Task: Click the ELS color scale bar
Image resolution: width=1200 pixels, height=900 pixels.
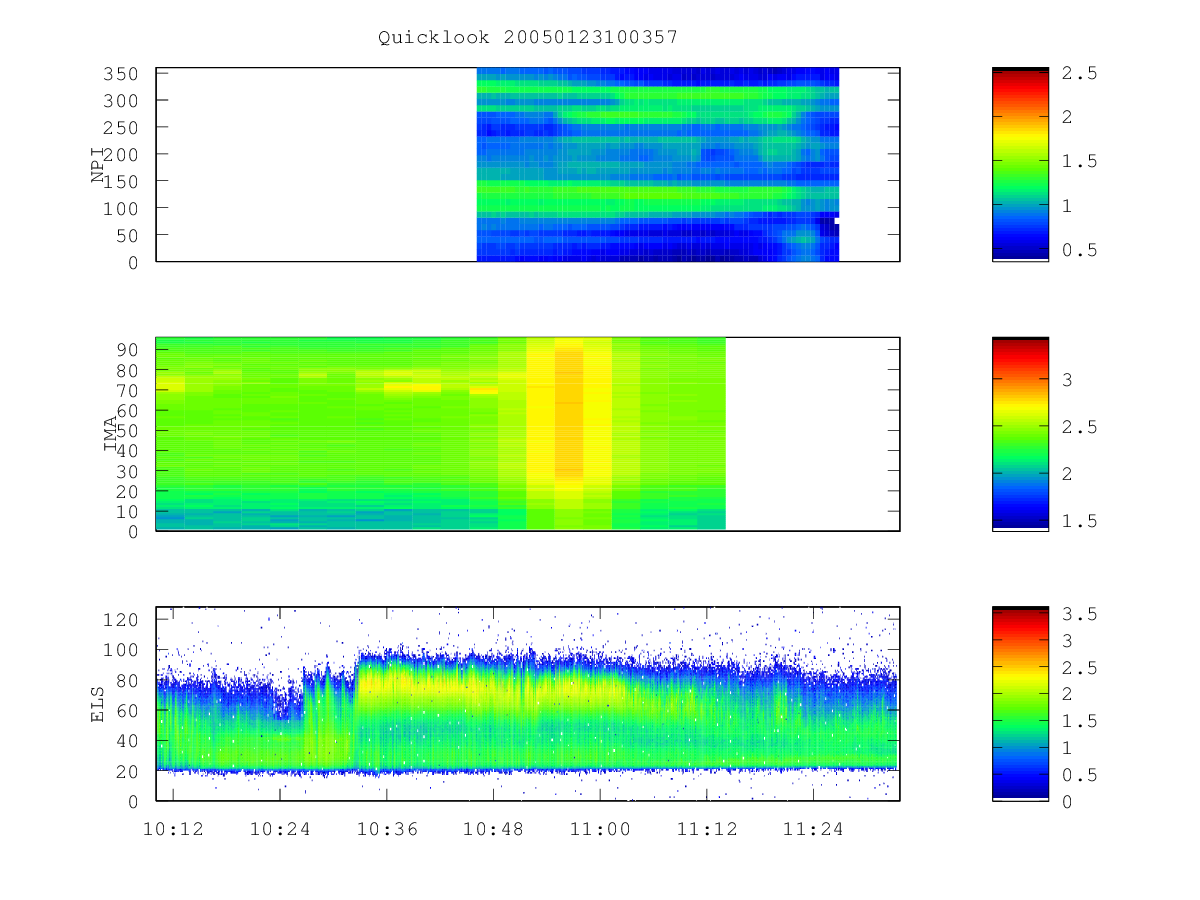Action: [1020, 704]
